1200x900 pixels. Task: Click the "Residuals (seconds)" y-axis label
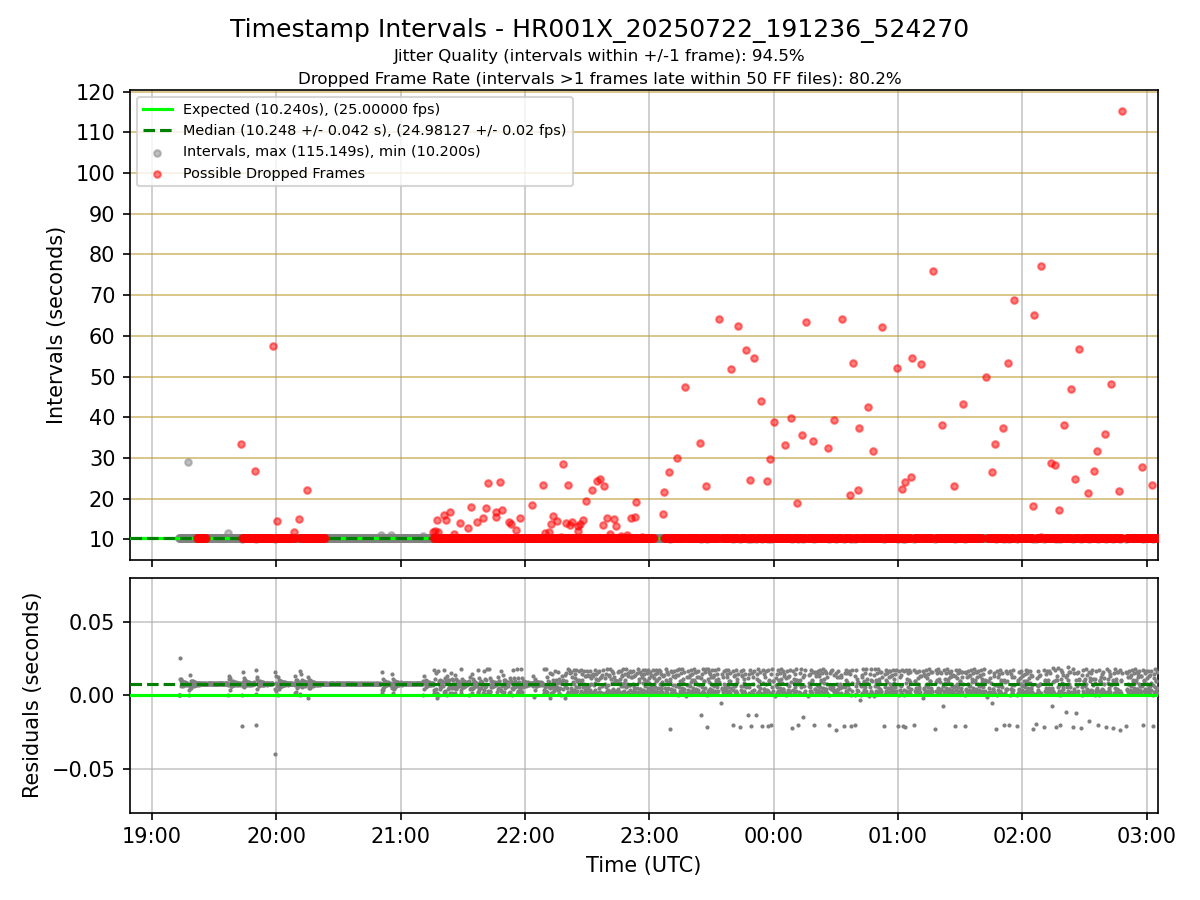(x=32, y=695)
